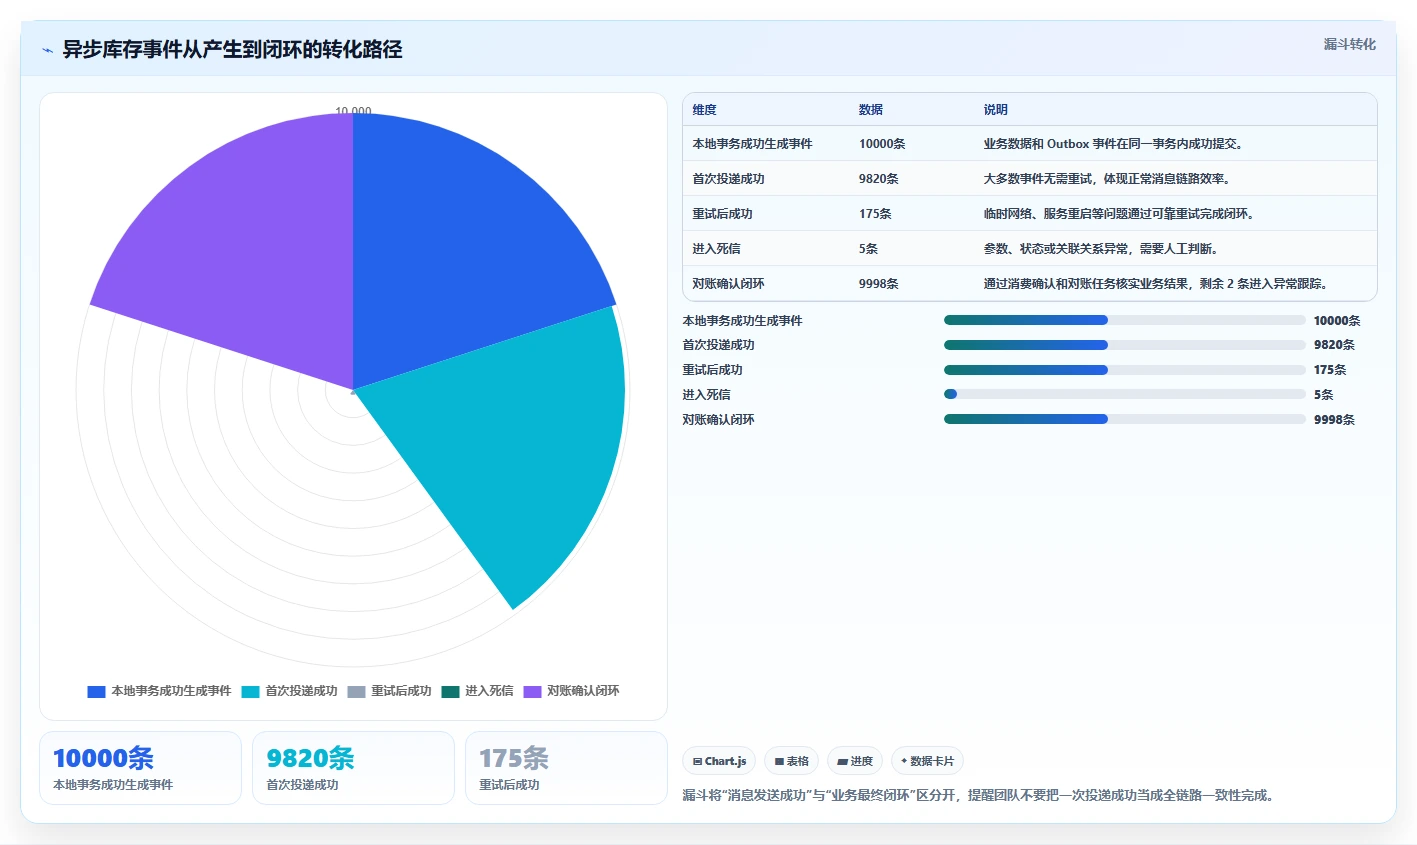1417x845 pixels.
Task: Click the 说明 column header
Action: [x=995, y=110]
